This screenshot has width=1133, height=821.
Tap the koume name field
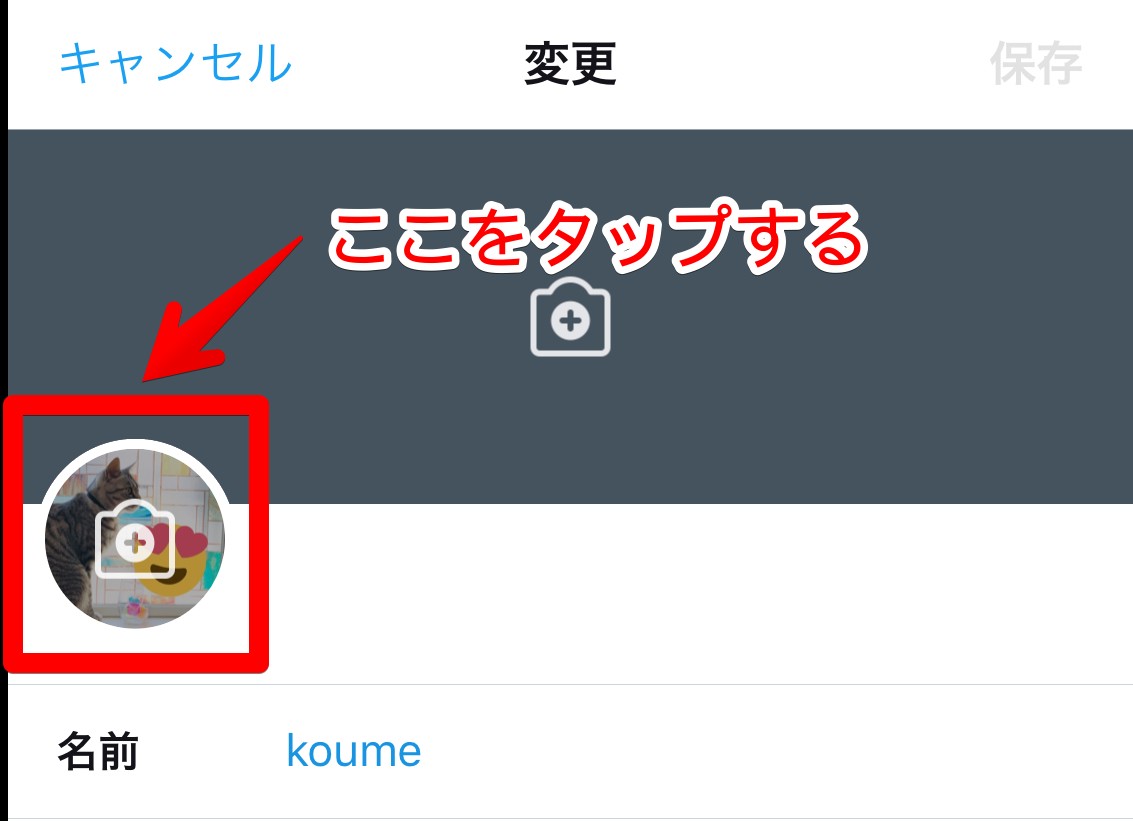click(353, 751)
